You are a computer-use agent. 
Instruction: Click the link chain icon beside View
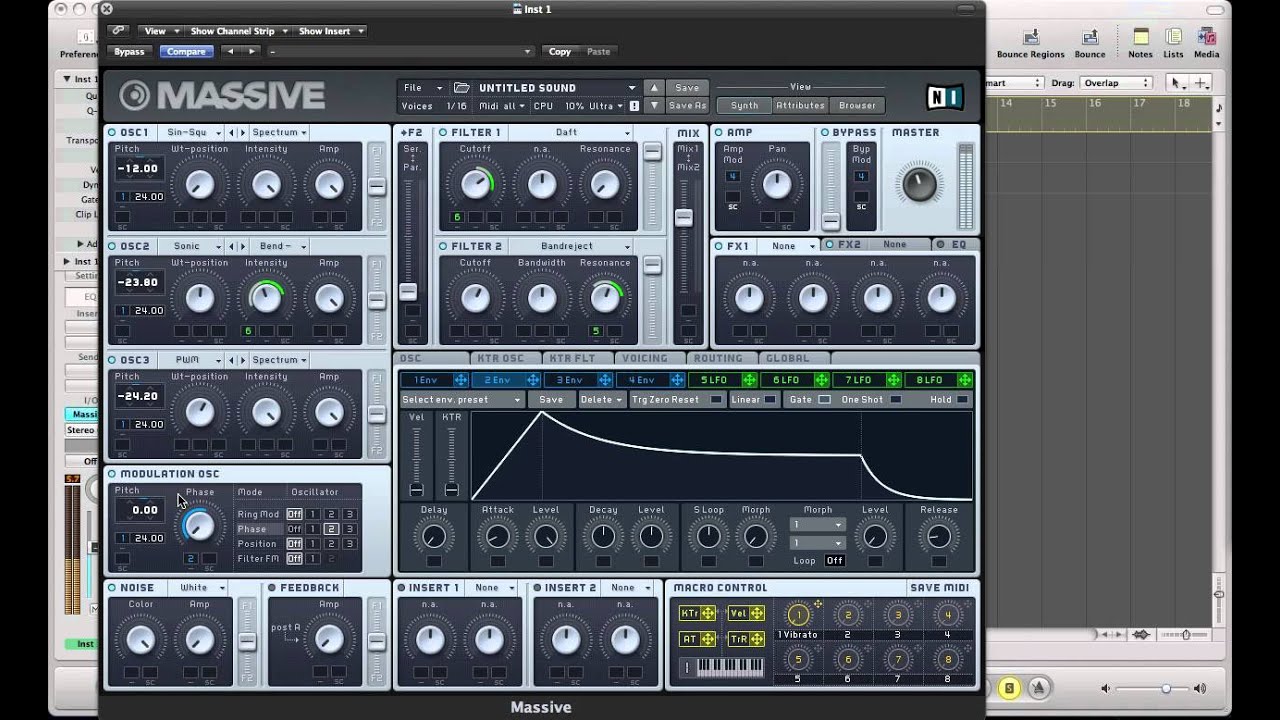[x=118, y=31]
